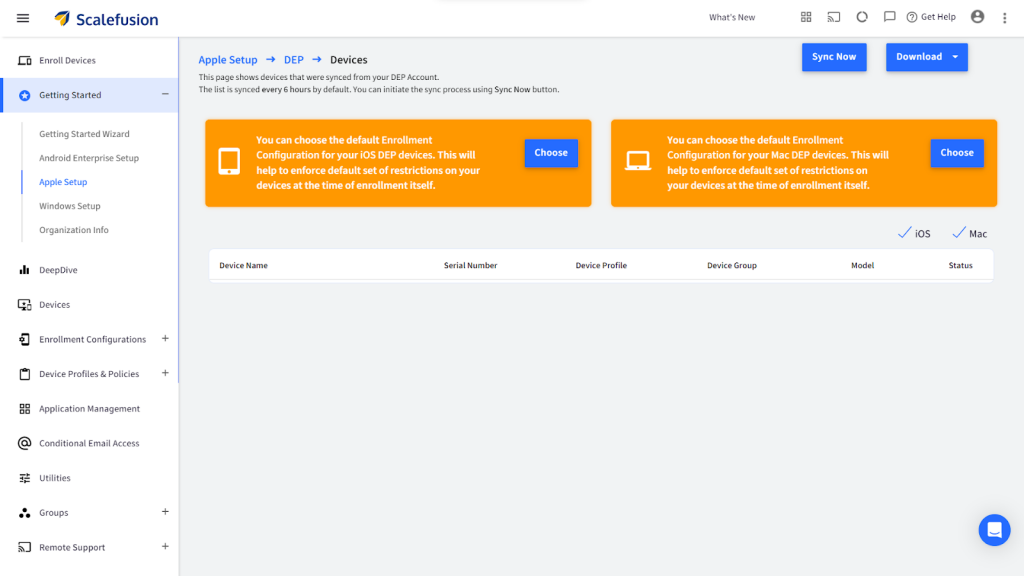Open the three-dot more options menu
Screen dimensions: 1024x576
click(x=1005, y=18)
